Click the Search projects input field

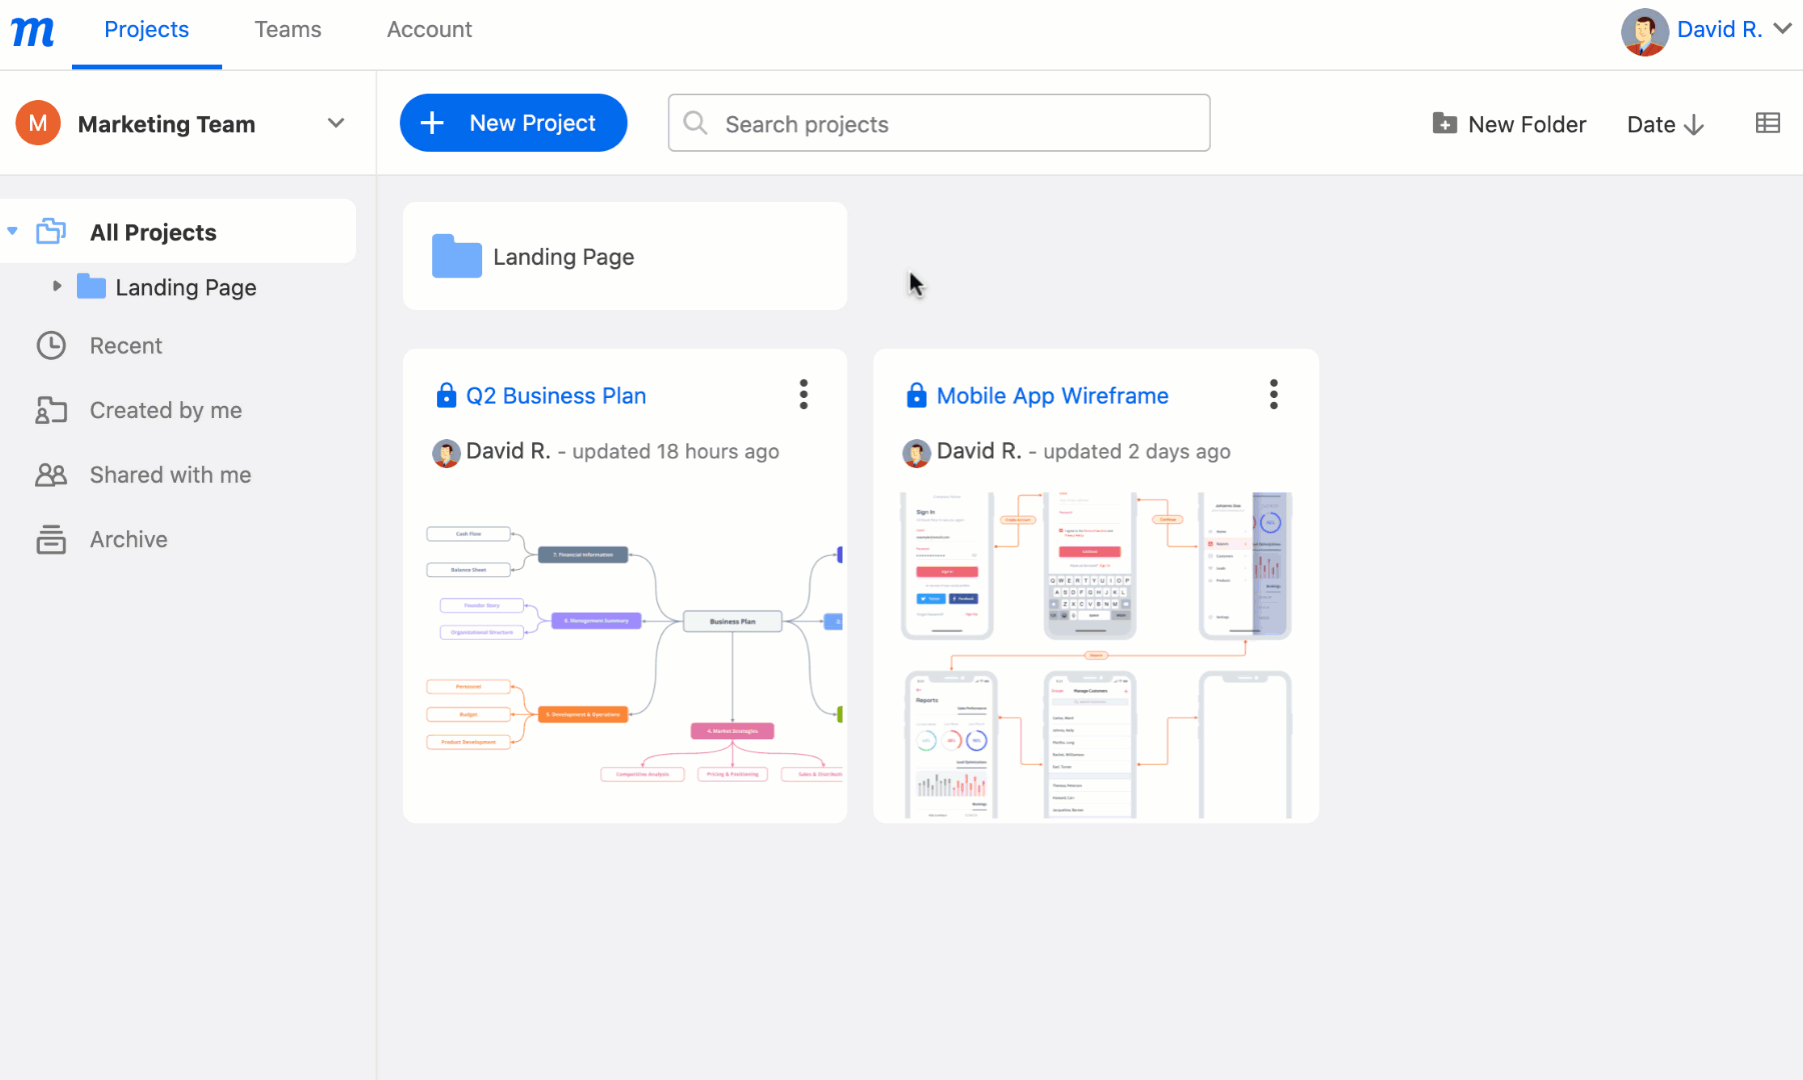coord(938,122)
